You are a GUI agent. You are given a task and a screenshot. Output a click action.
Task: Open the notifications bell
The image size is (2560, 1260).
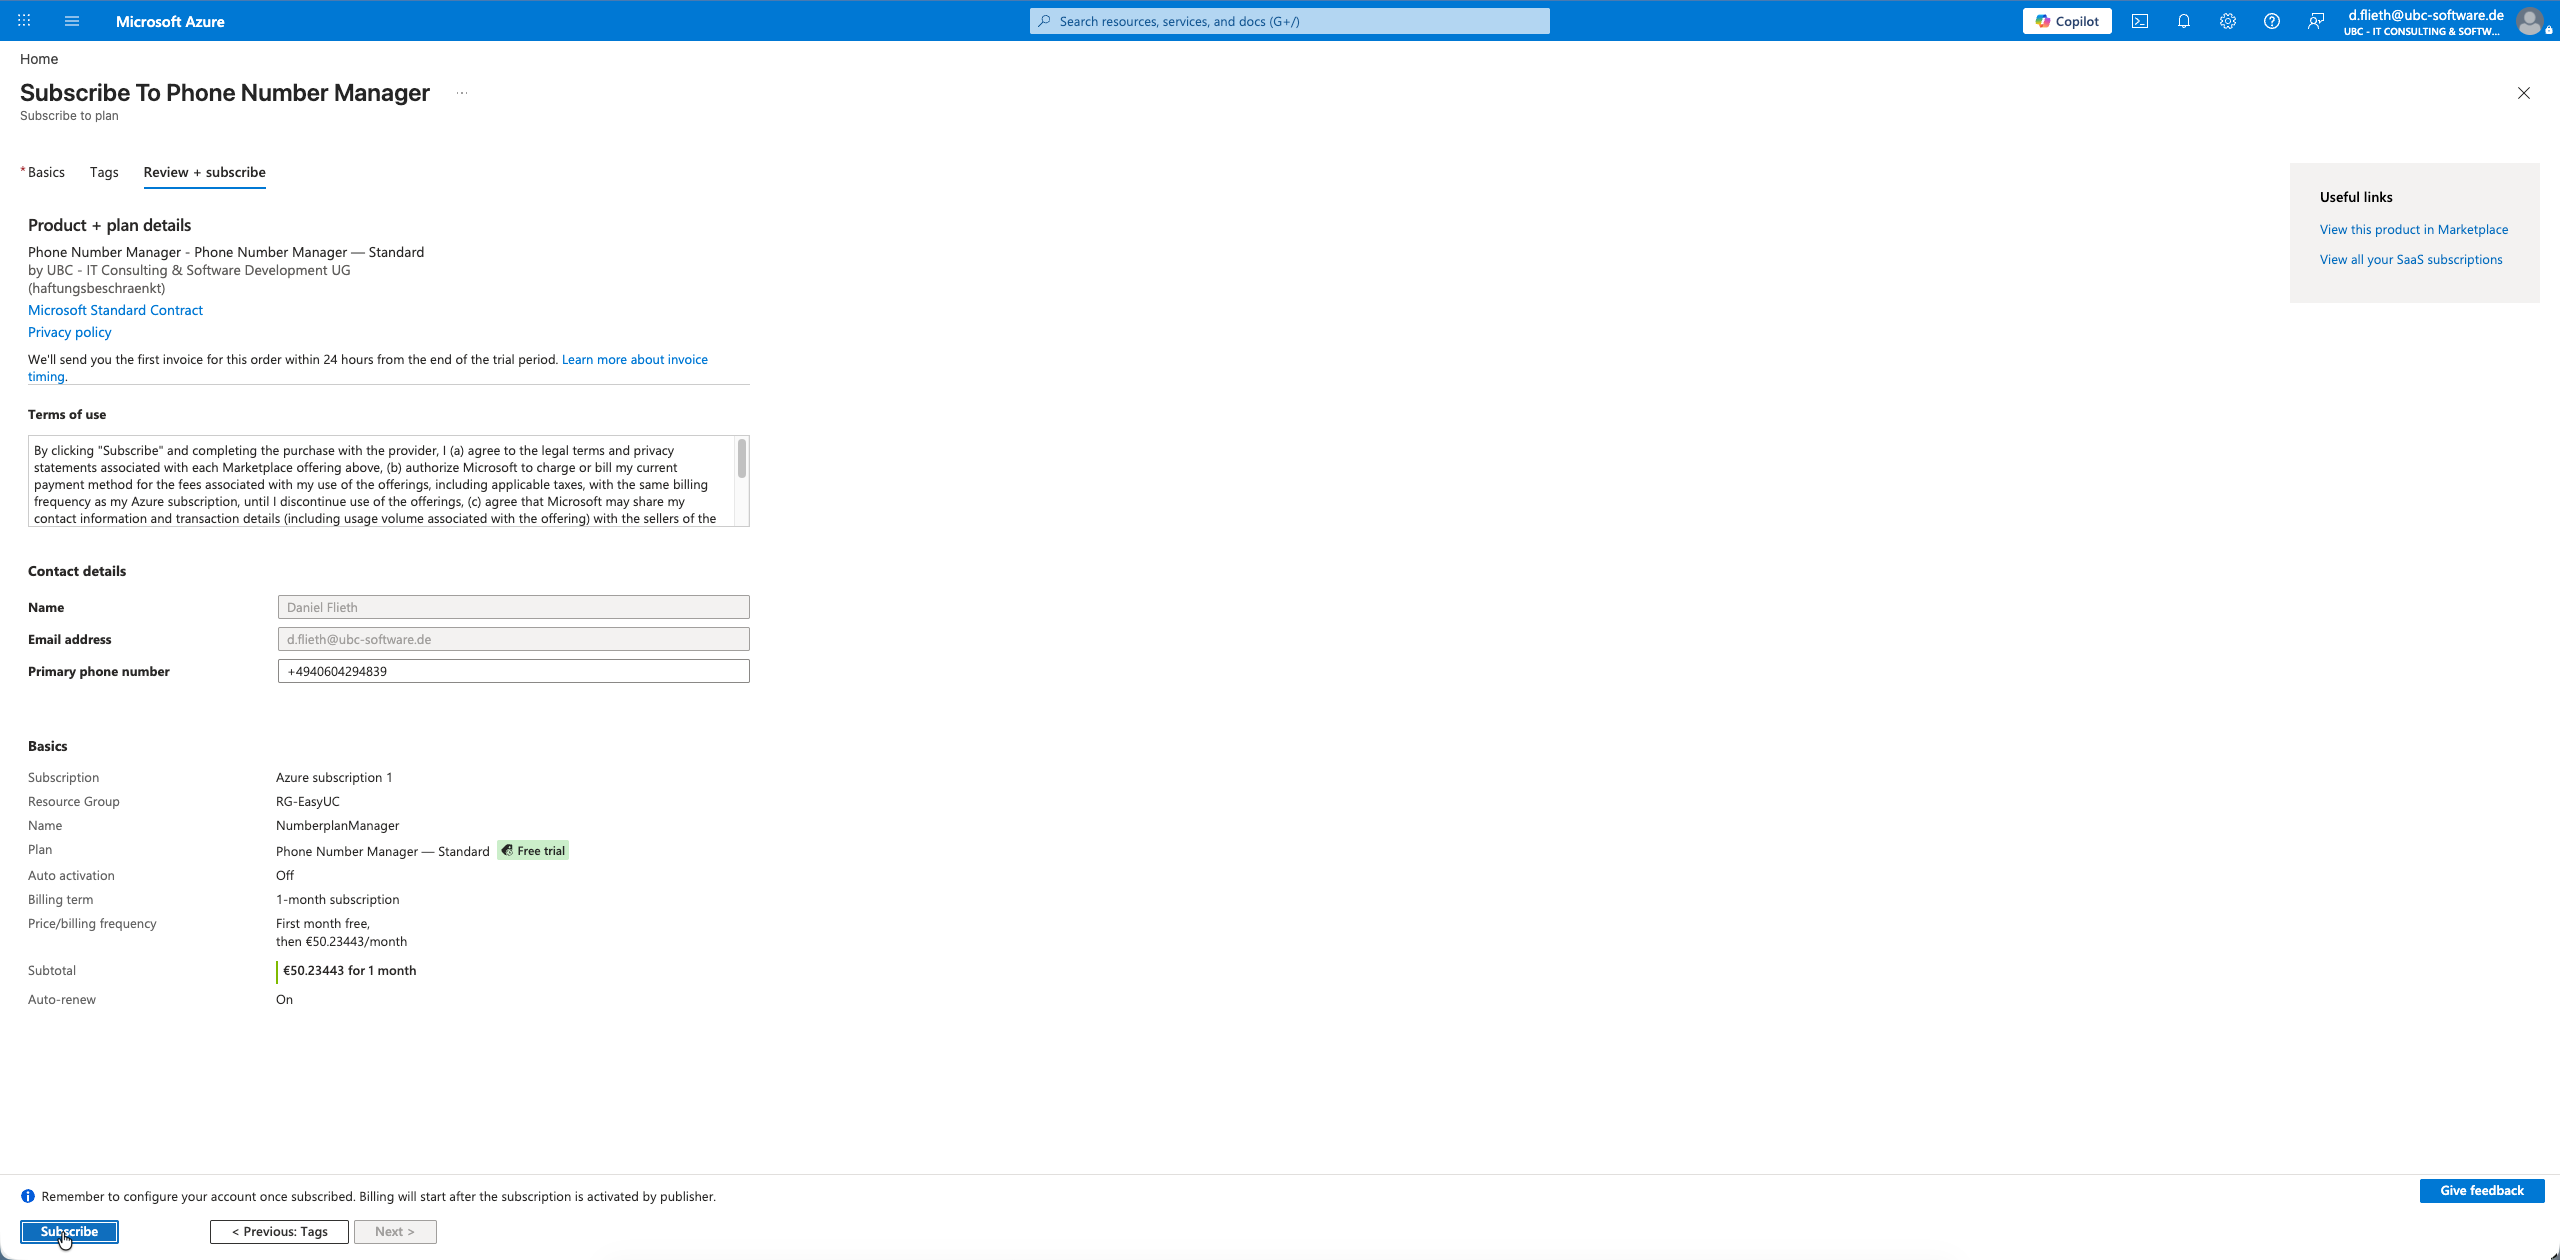(x=2184, y=21)
